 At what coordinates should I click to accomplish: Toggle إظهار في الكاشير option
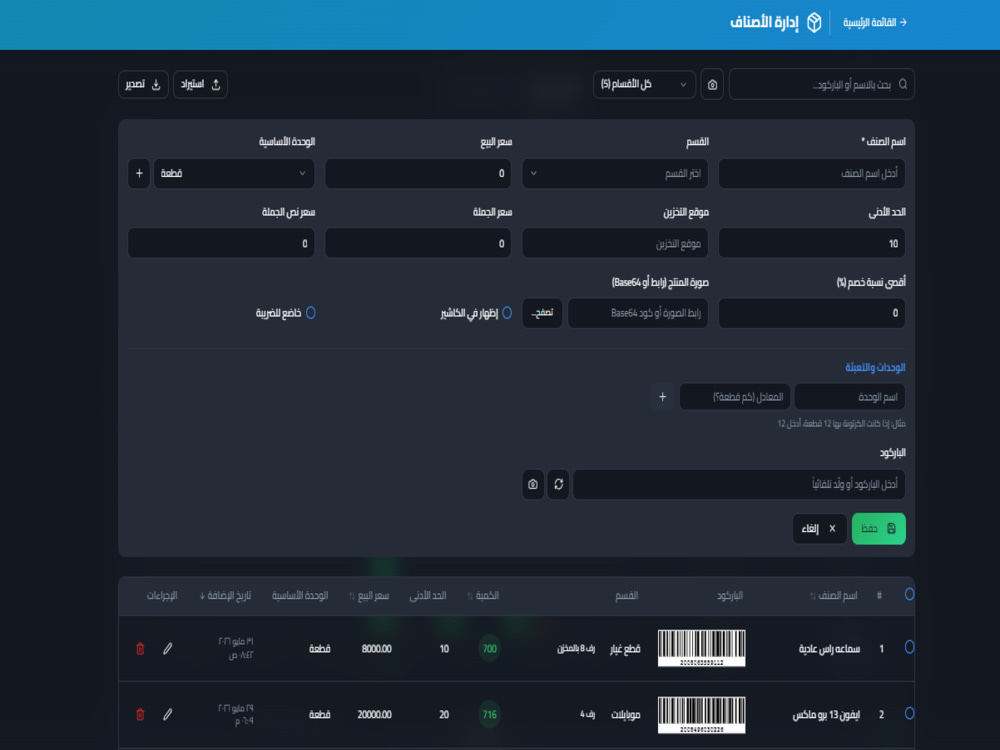click(x=507, y=313)
